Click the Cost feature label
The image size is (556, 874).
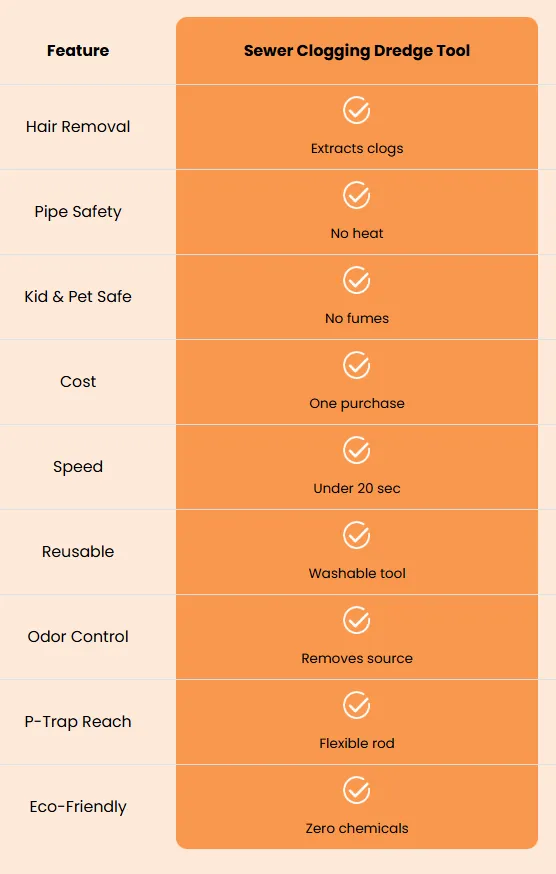(x=78, y=382)
